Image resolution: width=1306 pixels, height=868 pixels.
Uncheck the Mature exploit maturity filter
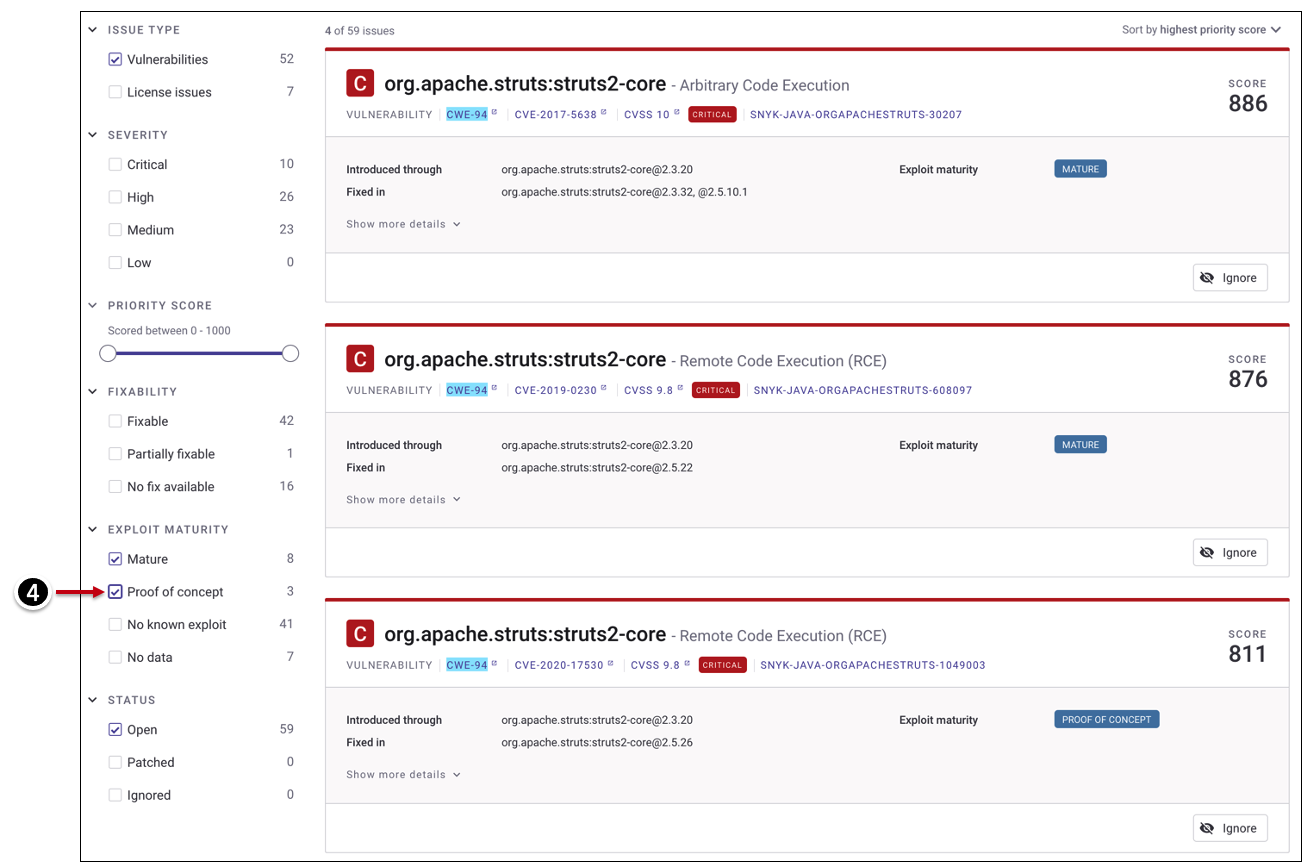pos(115,560)
